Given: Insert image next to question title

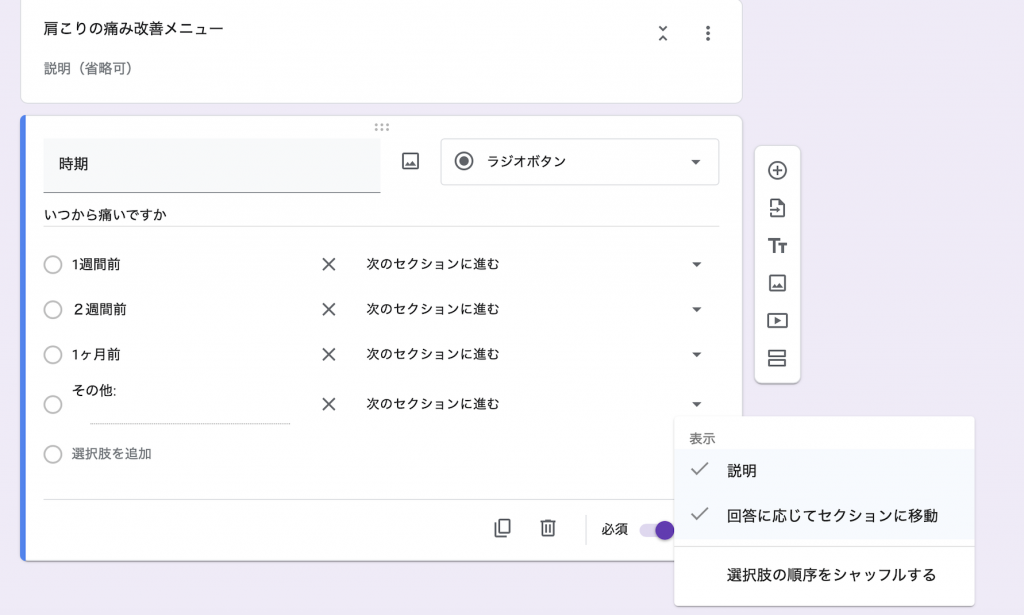Looking at the screenshot, I should click(410, 162).
